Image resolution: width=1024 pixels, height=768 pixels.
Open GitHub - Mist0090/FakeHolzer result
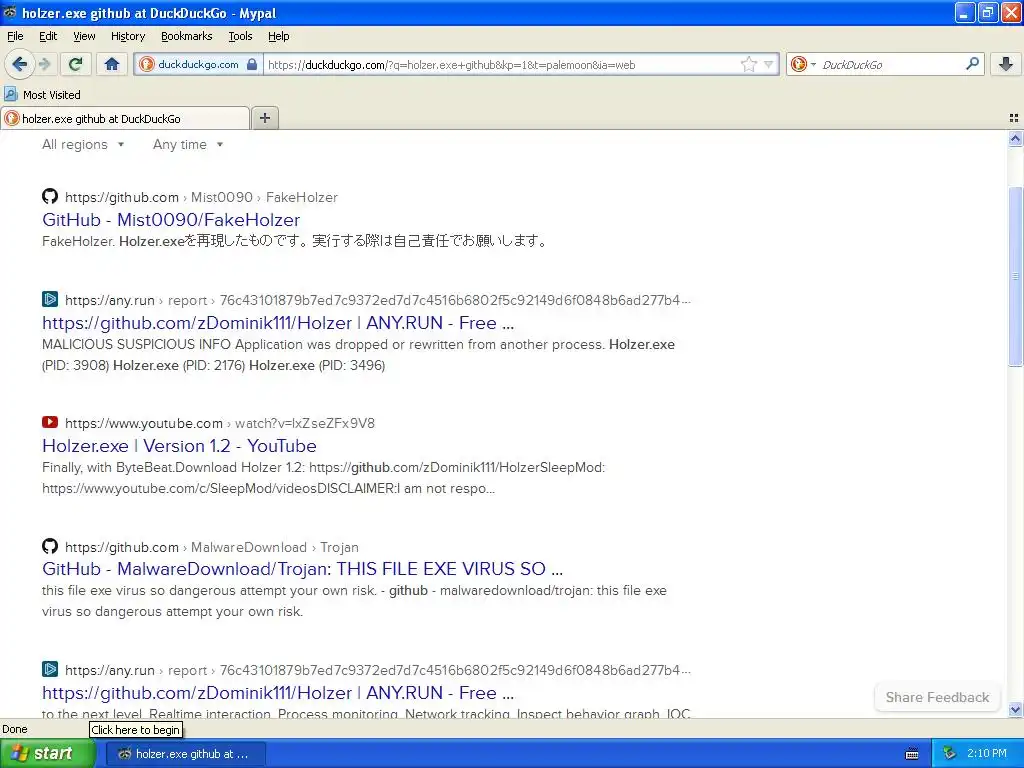(171, 220)
